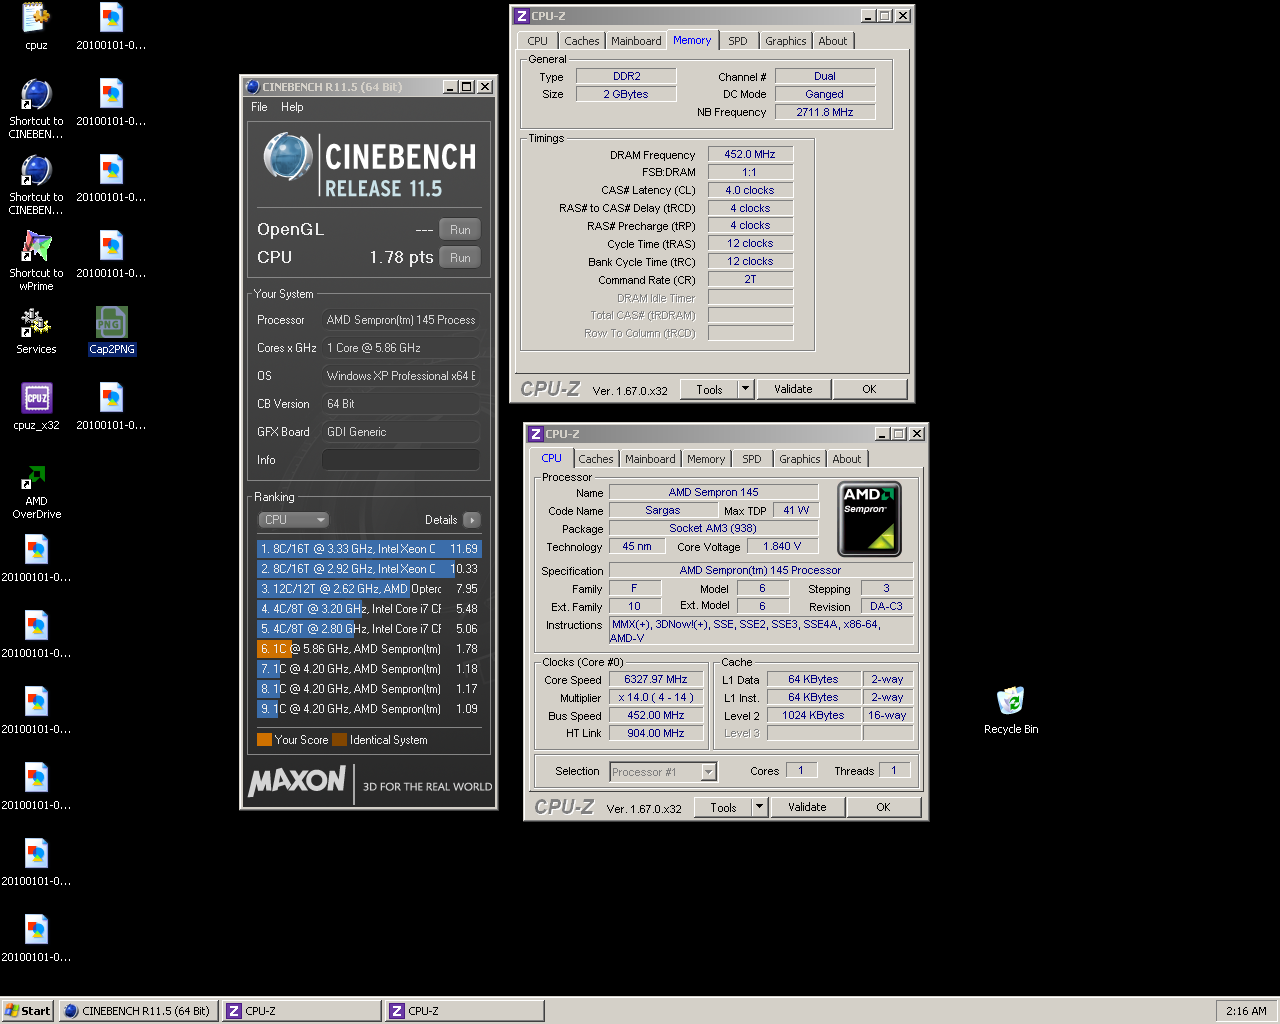Open Mainboard tab in lower CPU-Z window
1280x1024 pixels.
(650, 459)
